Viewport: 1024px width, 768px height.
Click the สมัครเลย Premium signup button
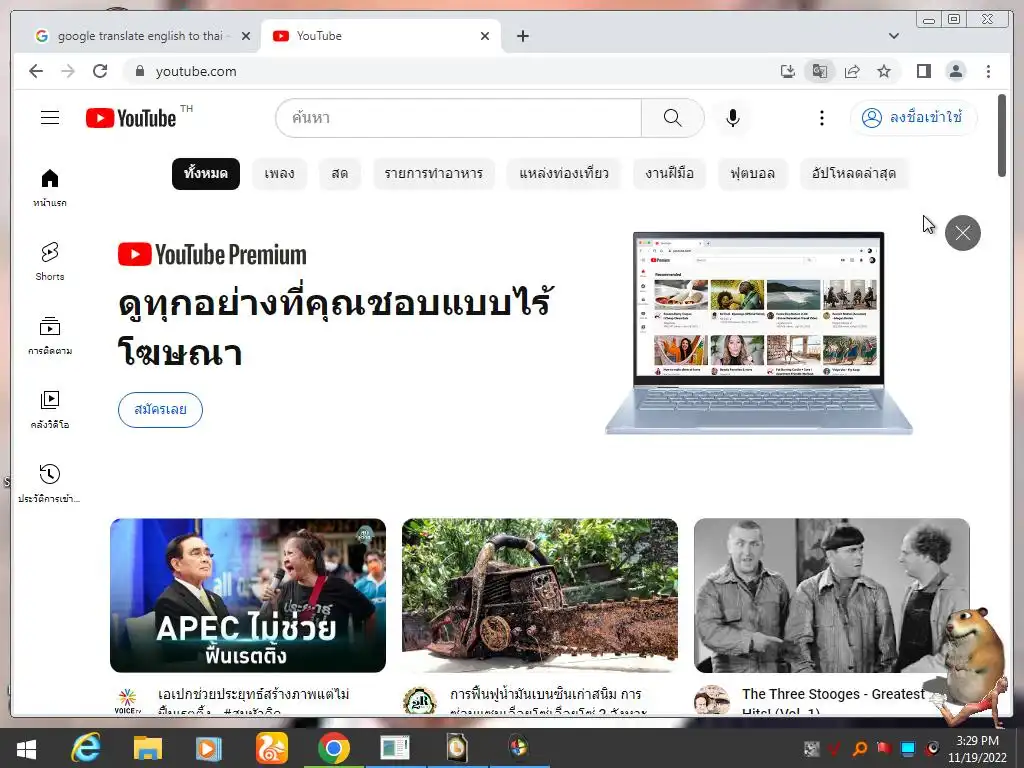pos(160,409)
